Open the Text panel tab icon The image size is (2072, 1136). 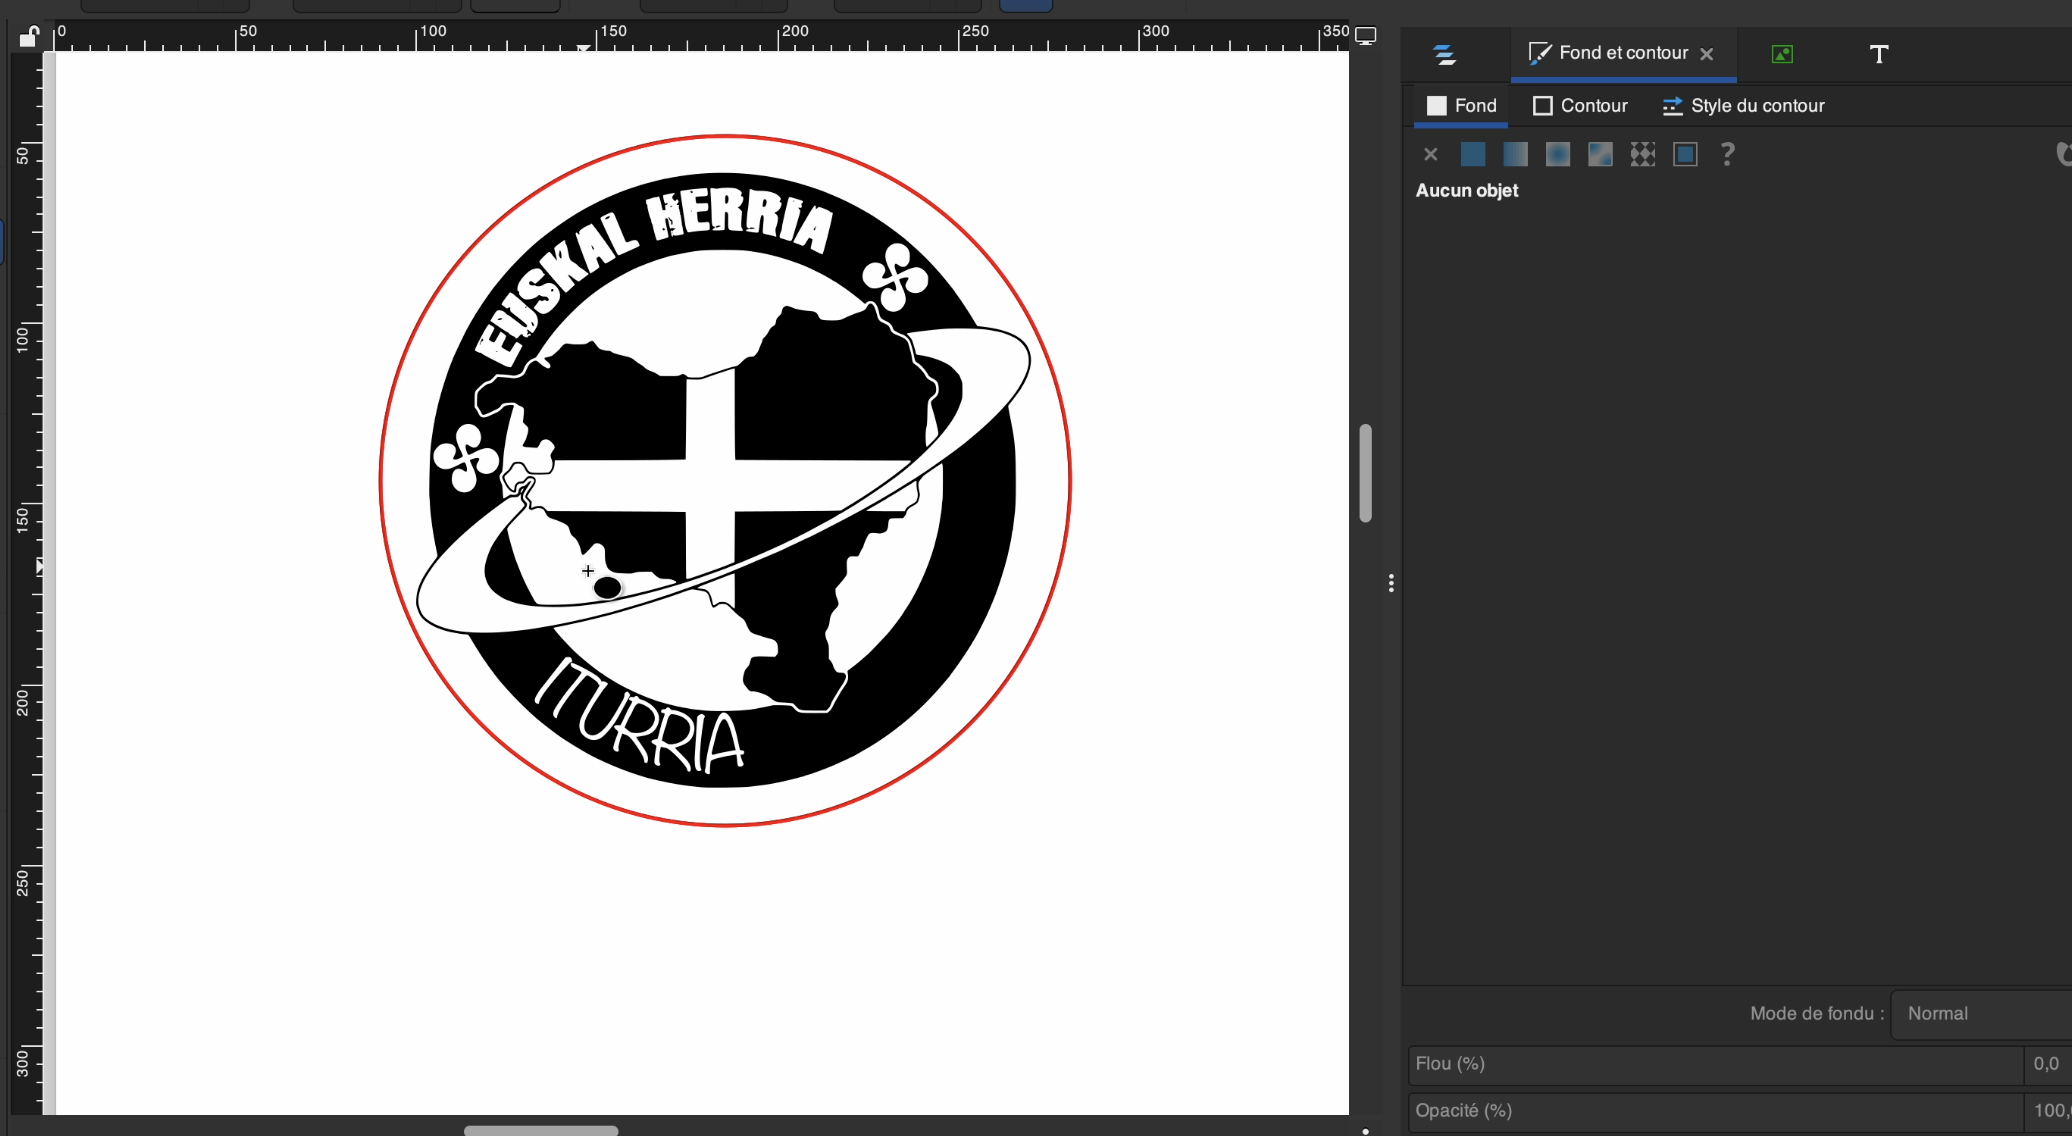tap(1879, 55)
